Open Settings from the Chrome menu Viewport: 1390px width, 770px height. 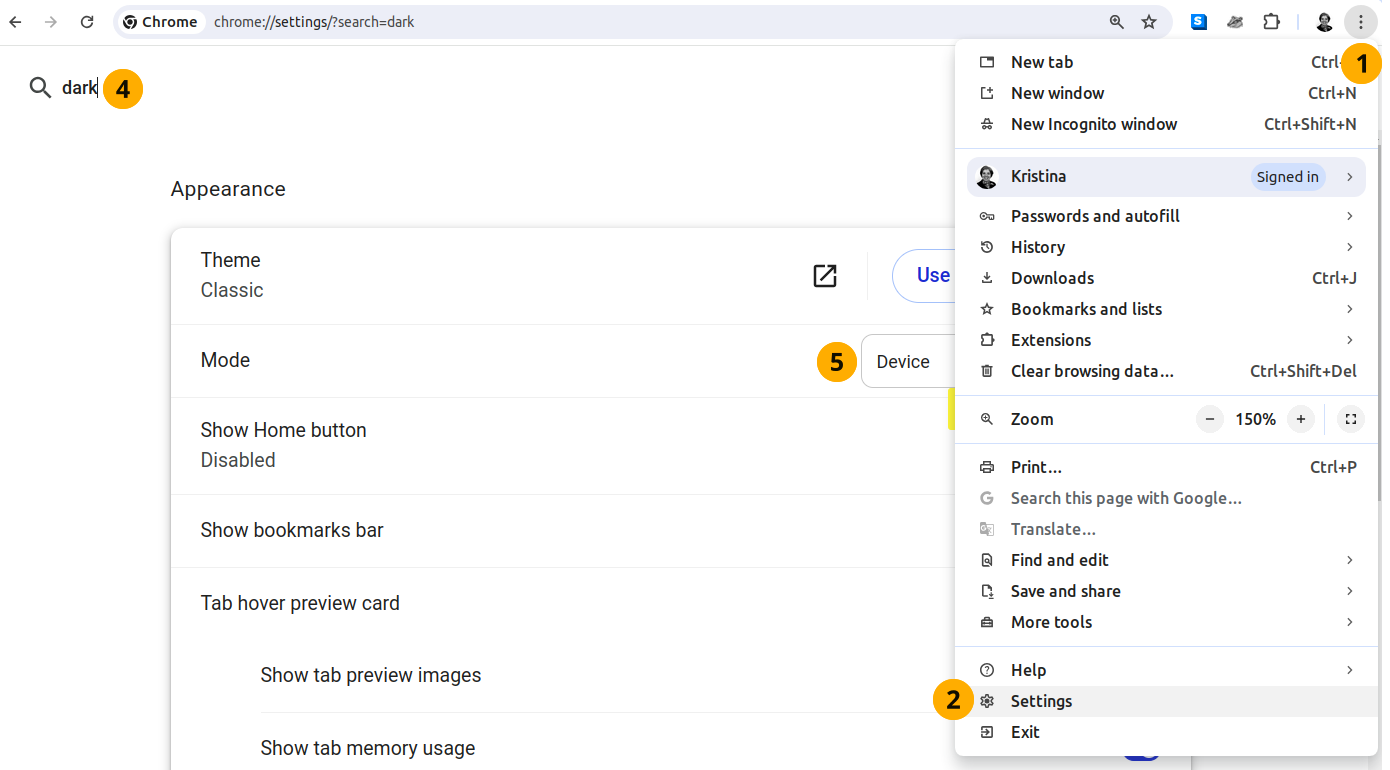tap(1041, 701)
